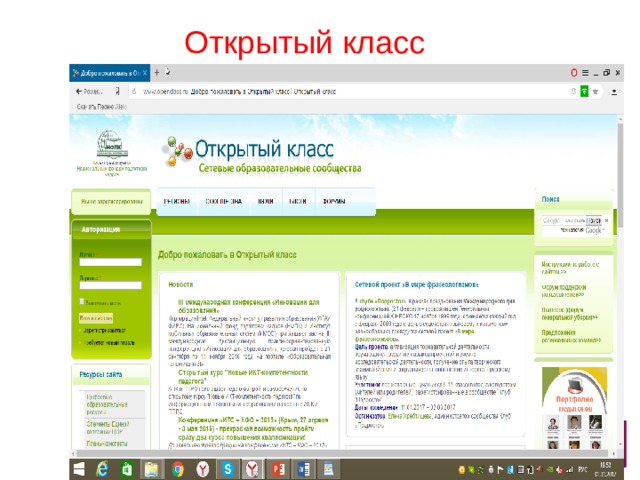The image size is (640, 480).
Task: Select the 'Добро пожаловать' browser tab
Action: click(x=109, y=73)
